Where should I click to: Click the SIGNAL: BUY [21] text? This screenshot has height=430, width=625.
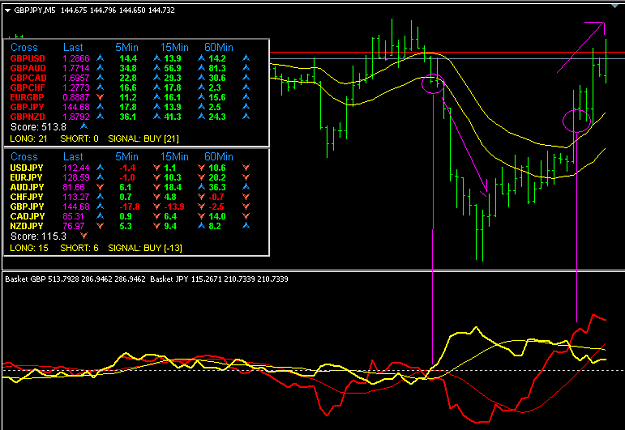[x=143, y=139]
